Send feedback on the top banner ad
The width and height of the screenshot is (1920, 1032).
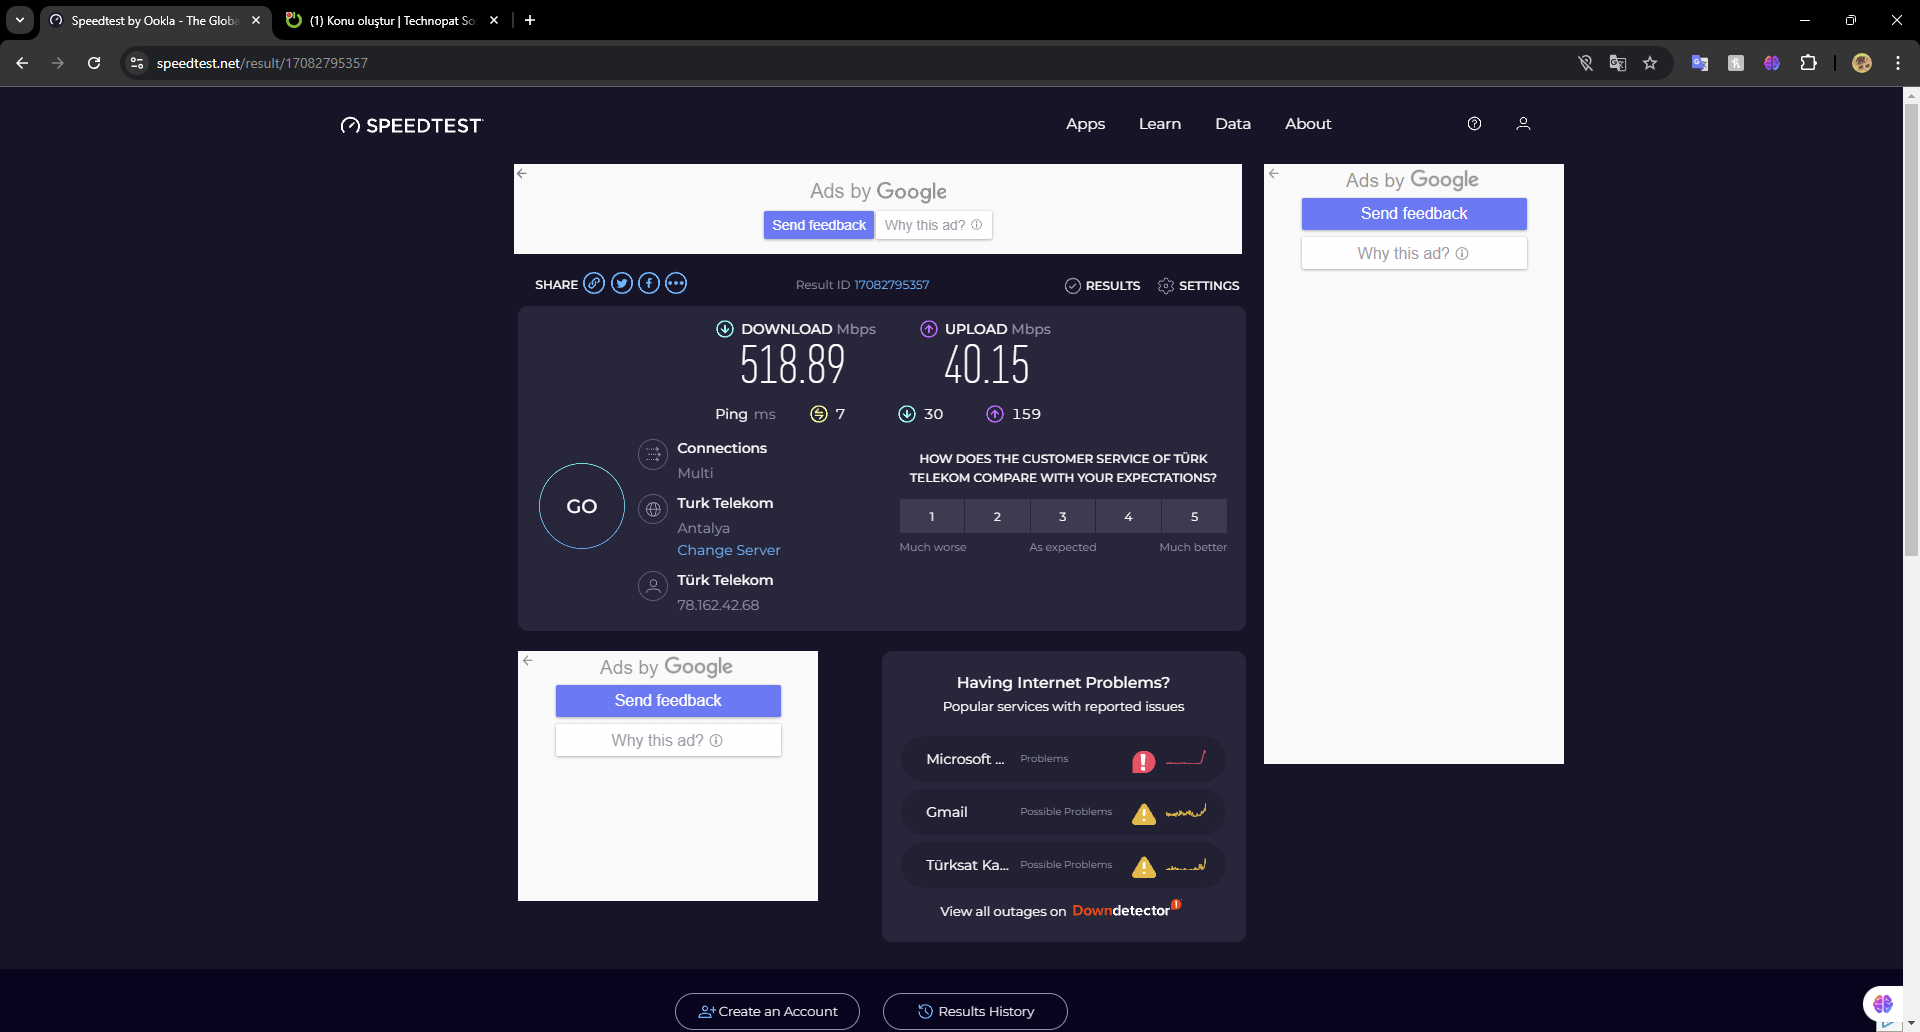[x=819, y=225]
